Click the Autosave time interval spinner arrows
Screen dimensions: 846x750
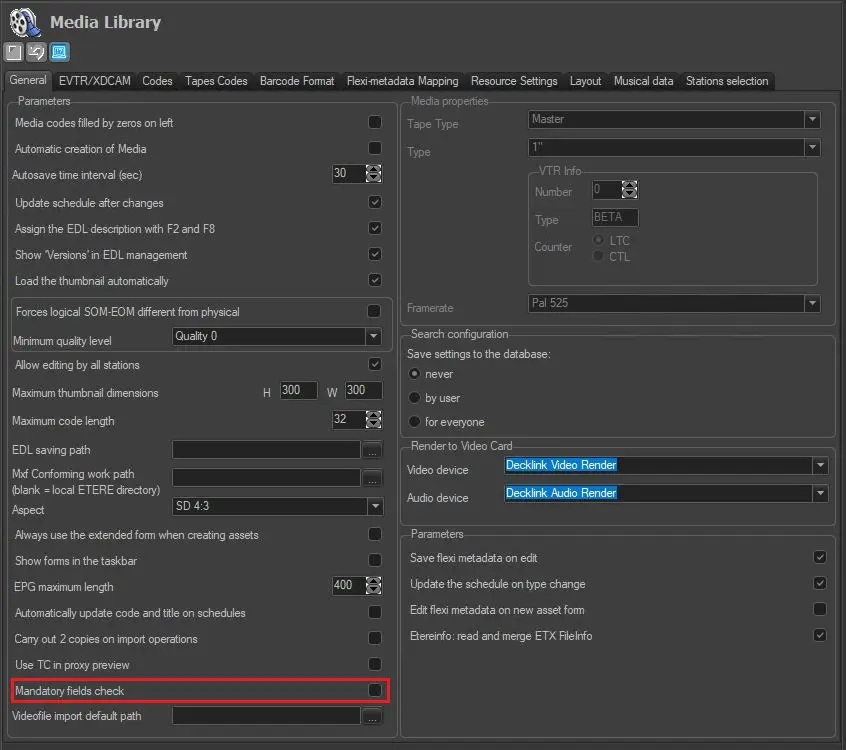pyautogui.click(x=374, y=173)
